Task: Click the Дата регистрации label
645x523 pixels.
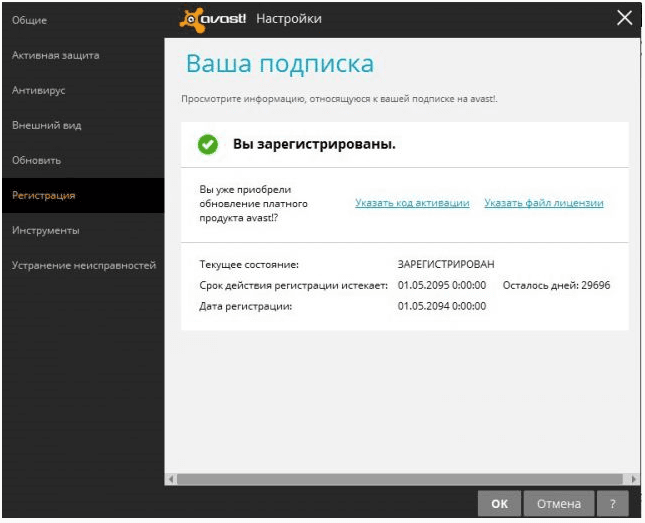Action: [246, 307]
